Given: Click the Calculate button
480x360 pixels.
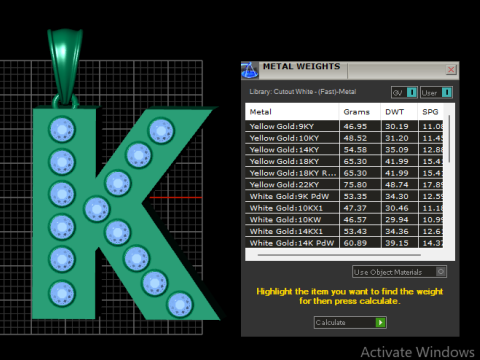Looking at the screenshot, I should click(x=350, y=322).
